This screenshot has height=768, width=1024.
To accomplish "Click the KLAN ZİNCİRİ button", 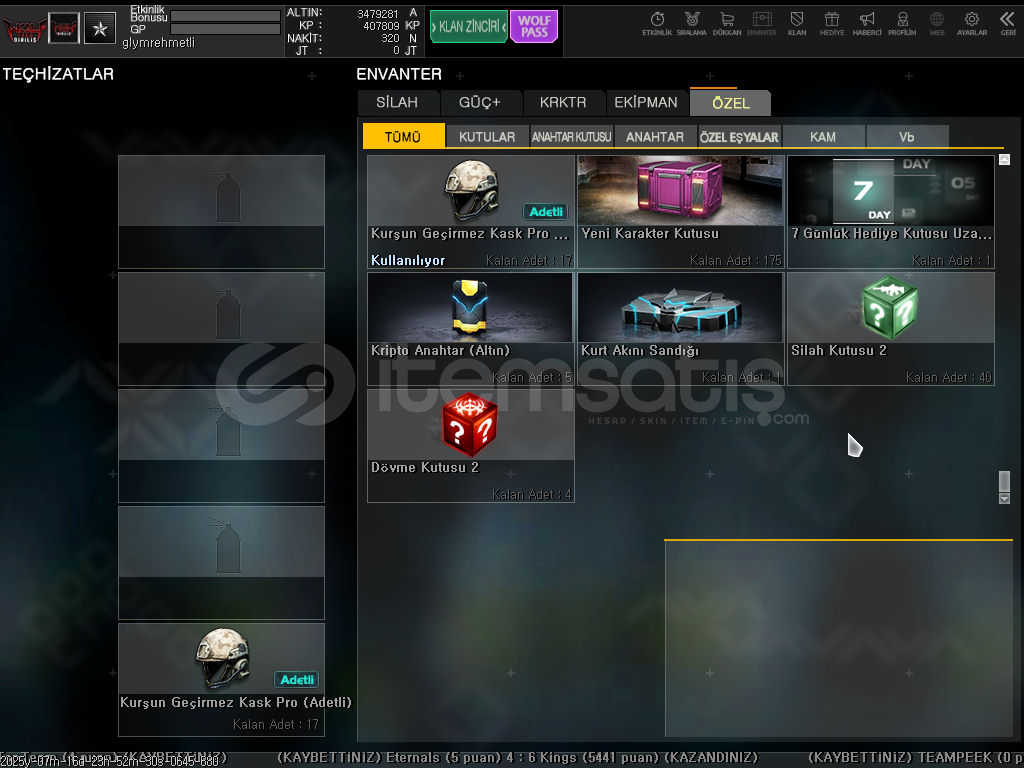I will point(469,27).
